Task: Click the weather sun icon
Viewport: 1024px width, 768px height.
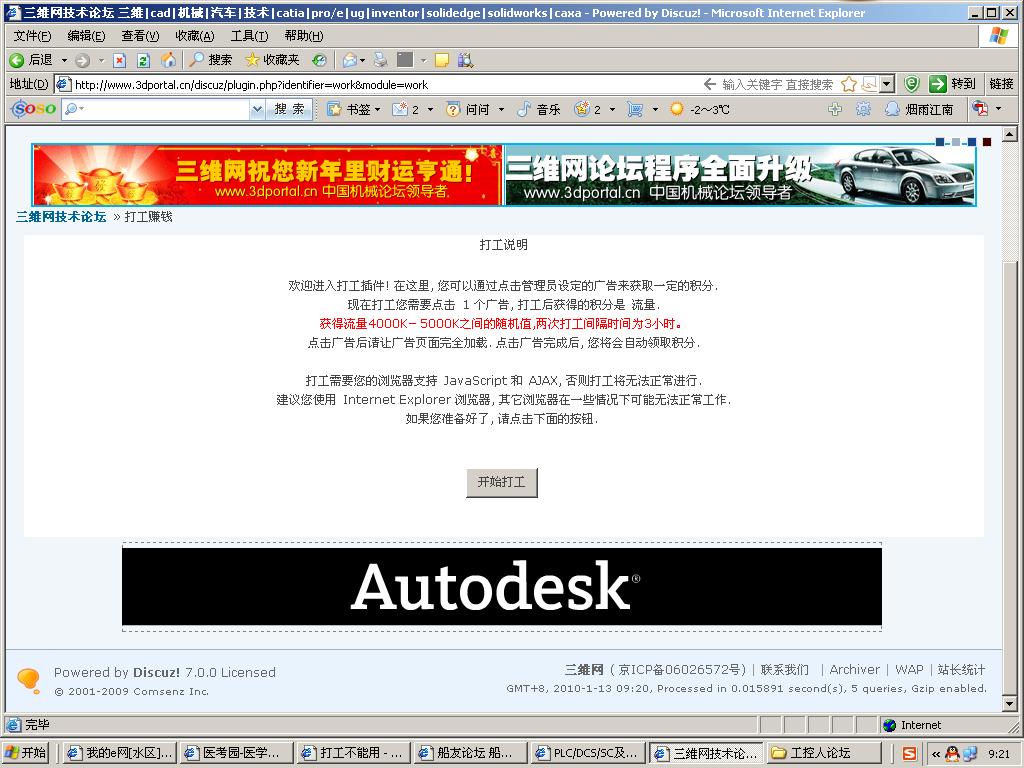Action: pos(677,109)
